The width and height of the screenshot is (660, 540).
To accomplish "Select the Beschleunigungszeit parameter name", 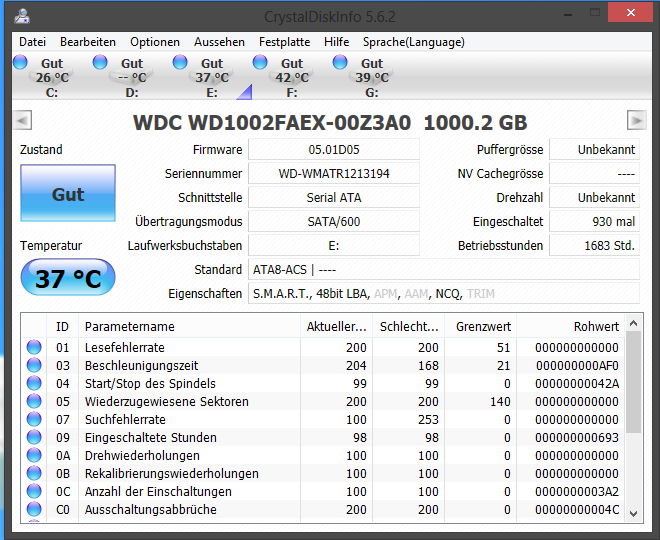I will pyautogui.click(x=141, y=366).
